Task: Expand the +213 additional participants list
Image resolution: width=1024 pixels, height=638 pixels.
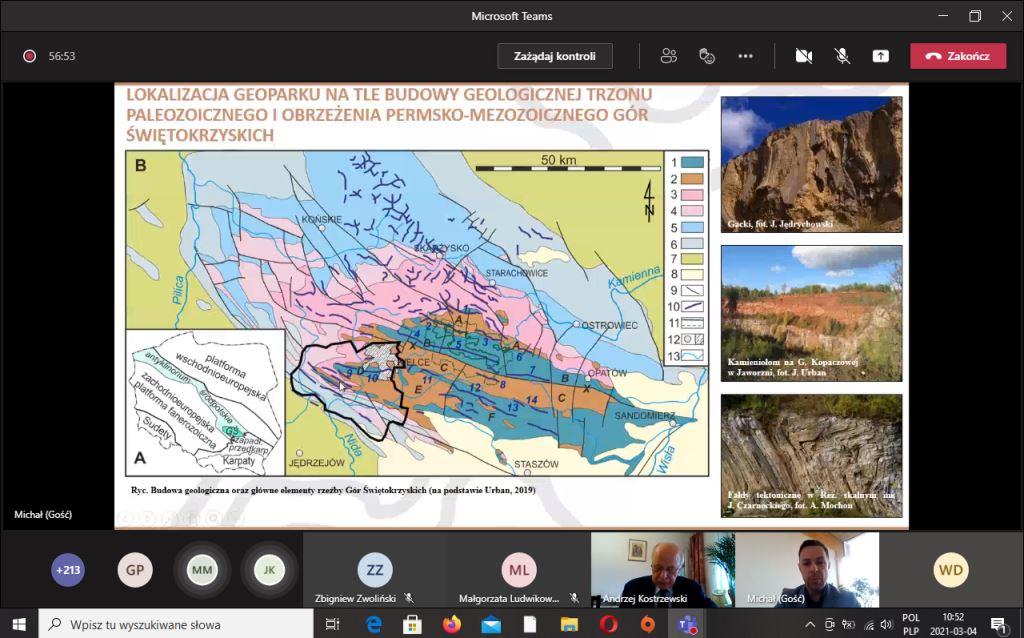Action: 68,570
